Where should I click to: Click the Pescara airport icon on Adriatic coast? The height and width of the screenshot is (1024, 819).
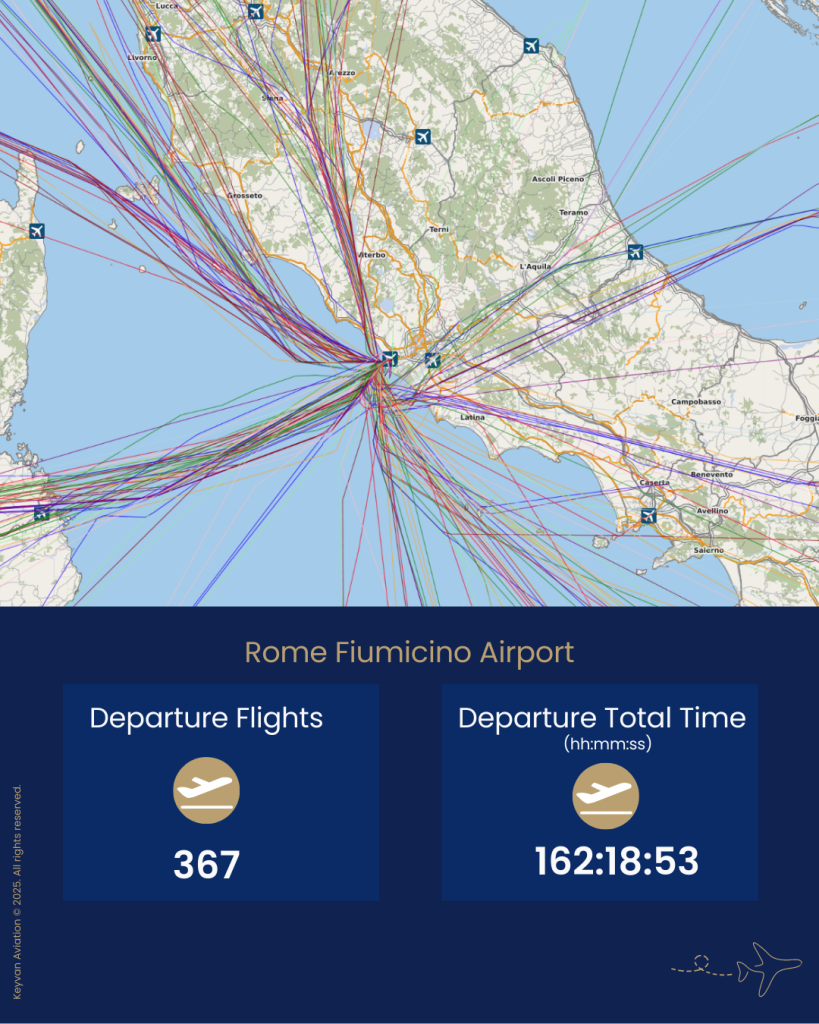[635, 252]
